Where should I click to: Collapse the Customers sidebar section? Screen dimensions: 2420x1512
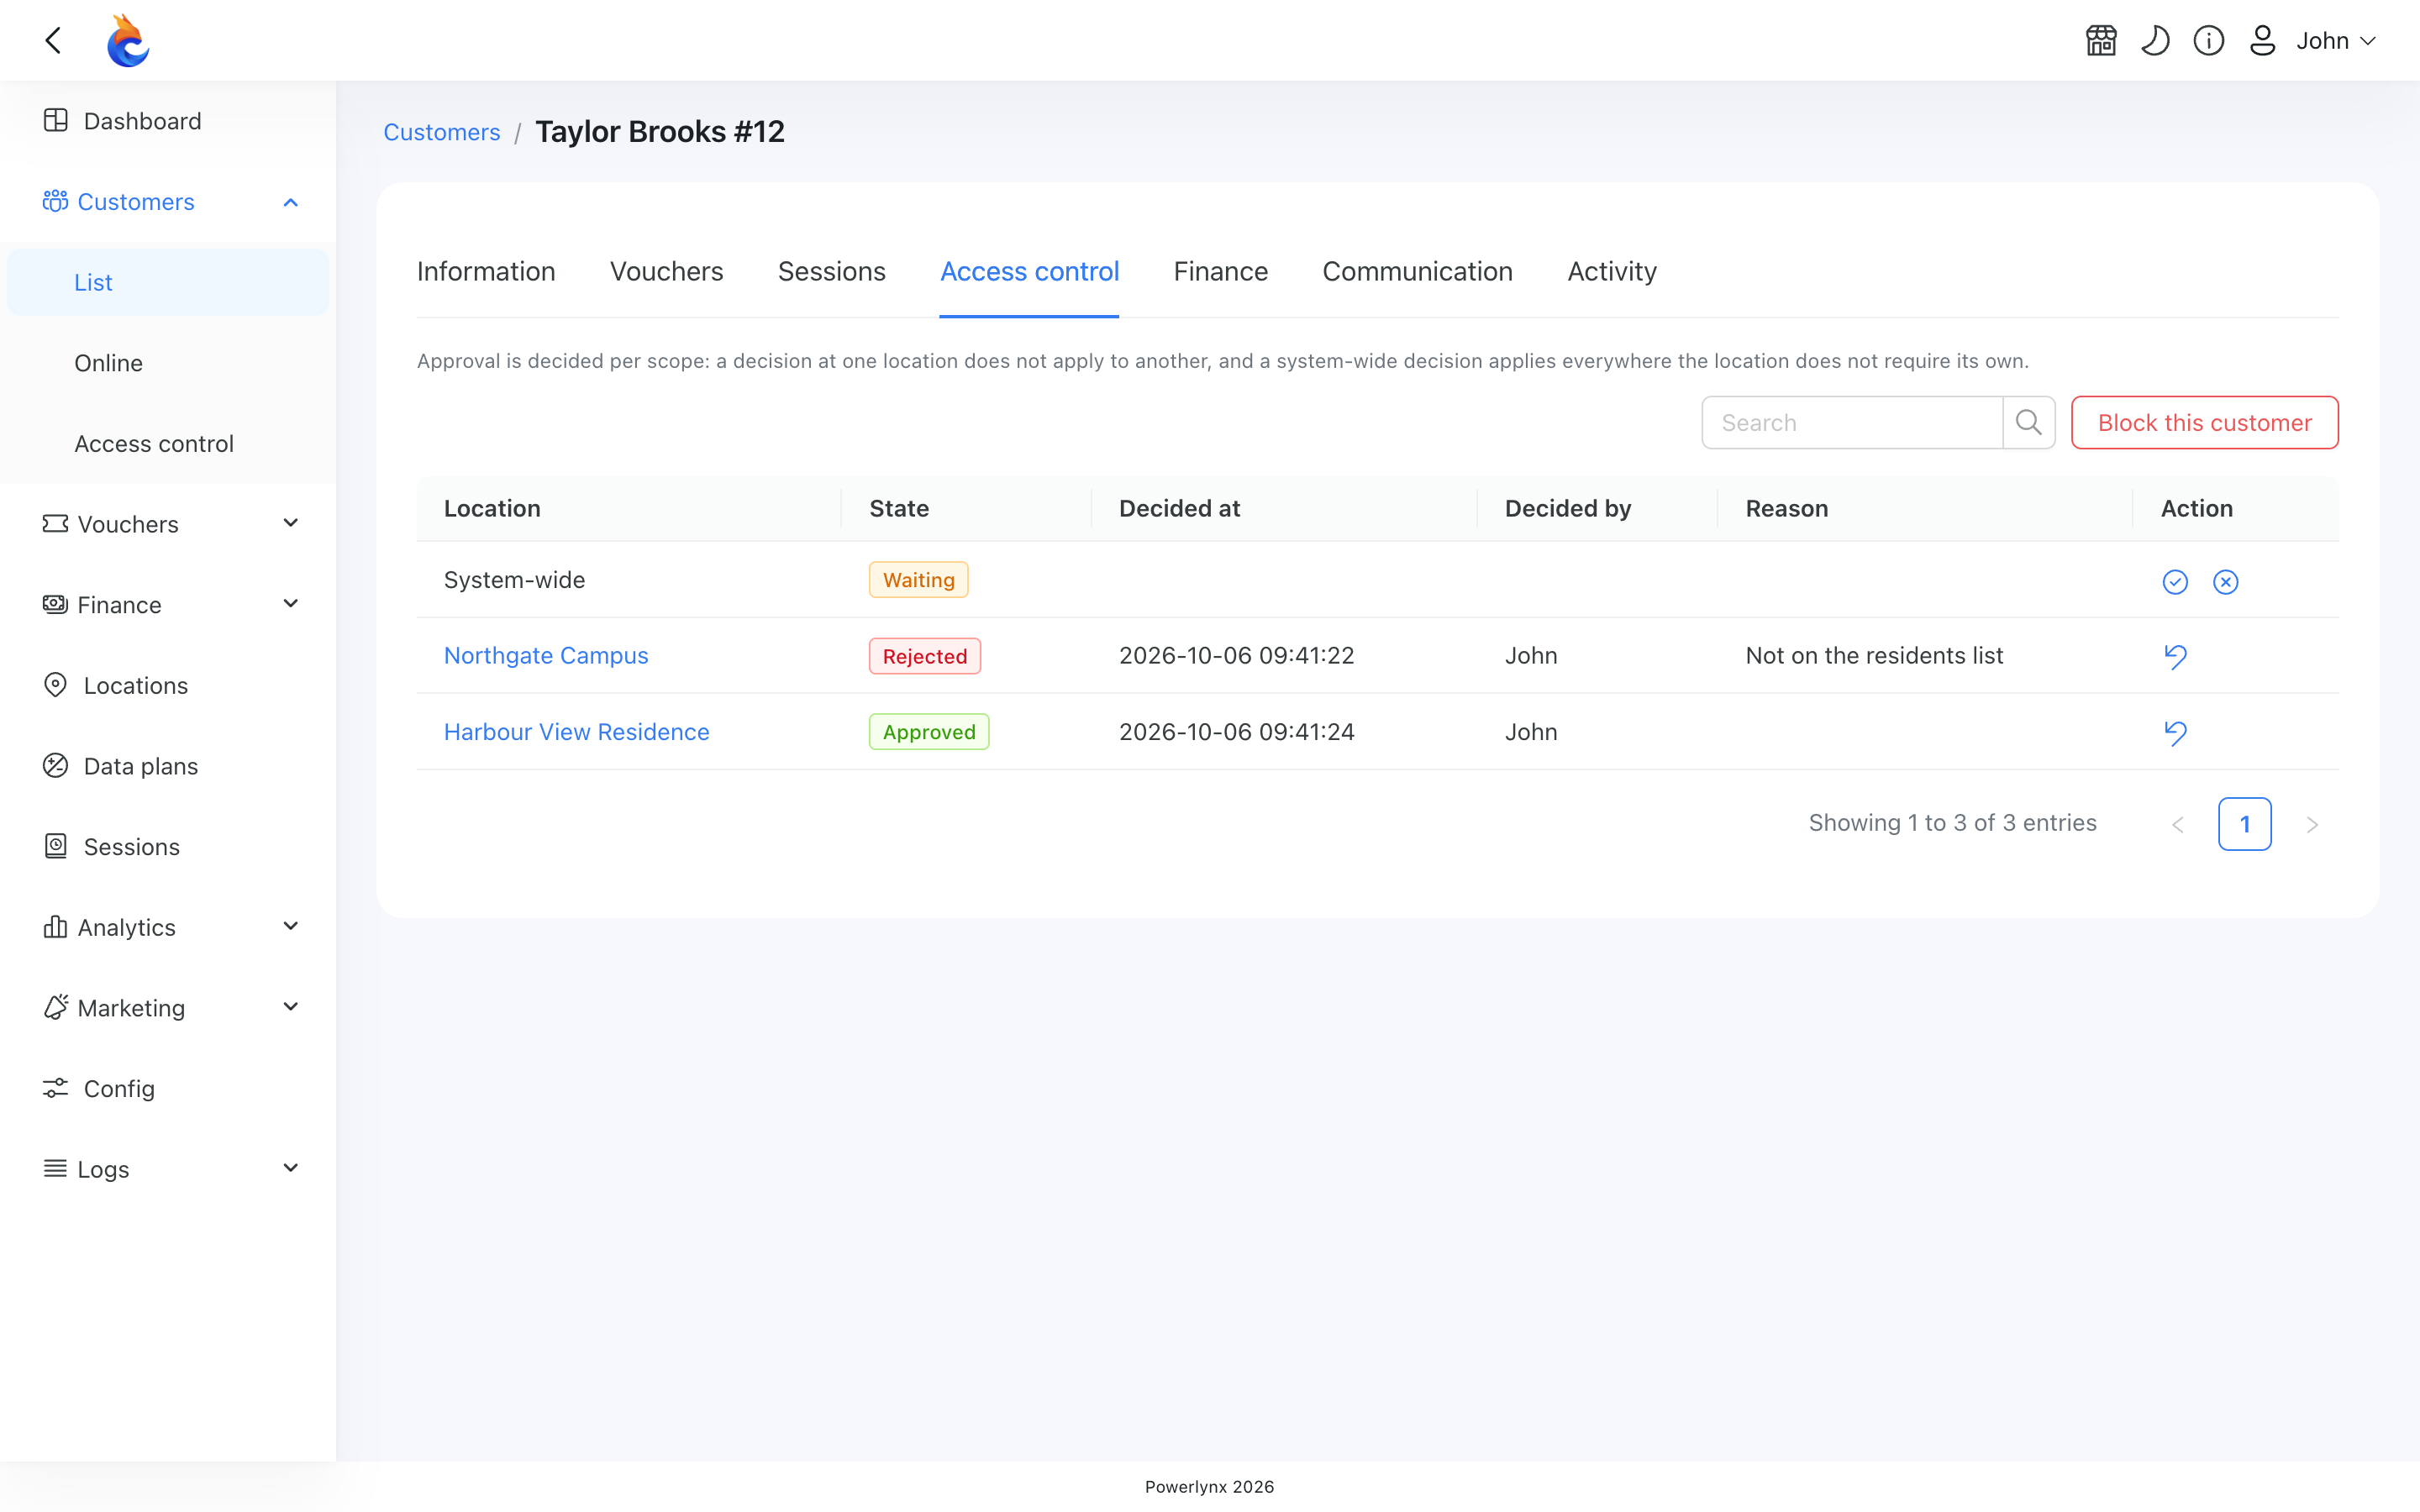click(168, 202)
